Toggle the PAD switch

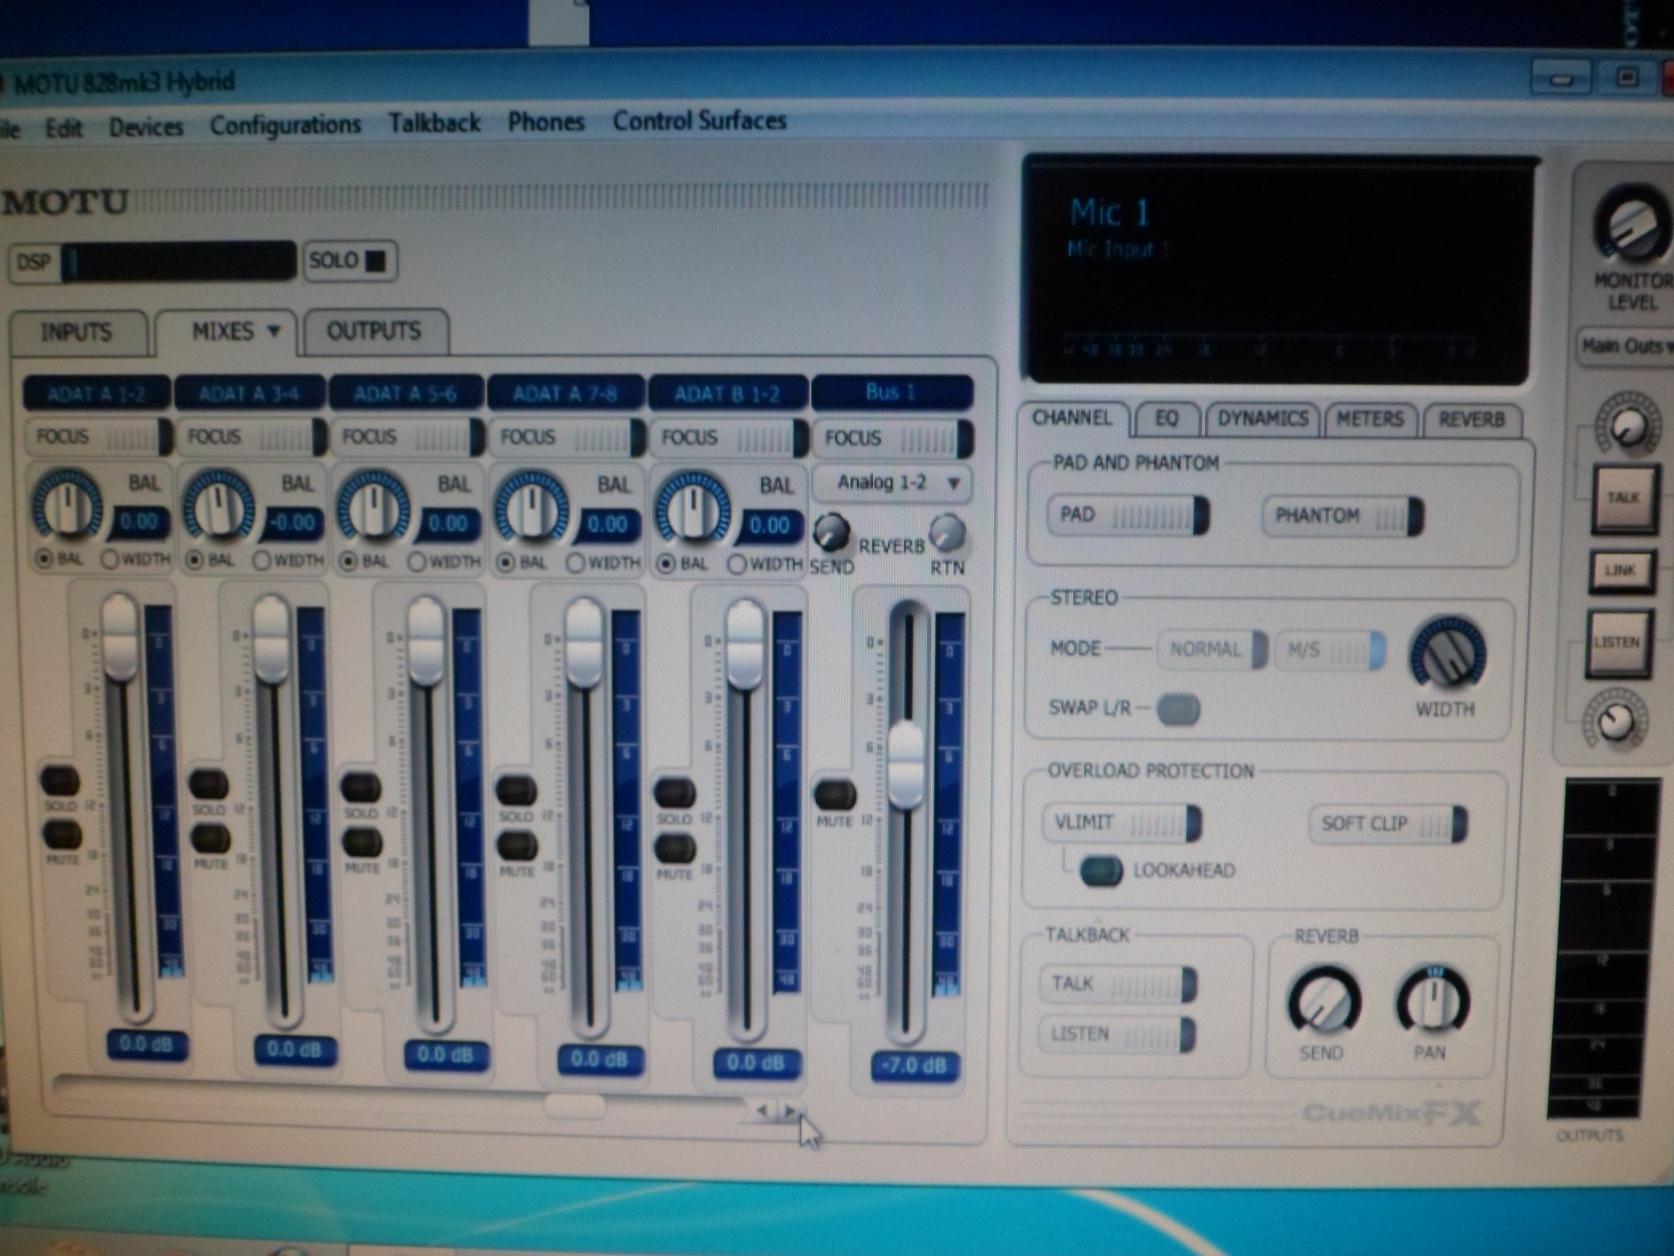click(1129, 515)
